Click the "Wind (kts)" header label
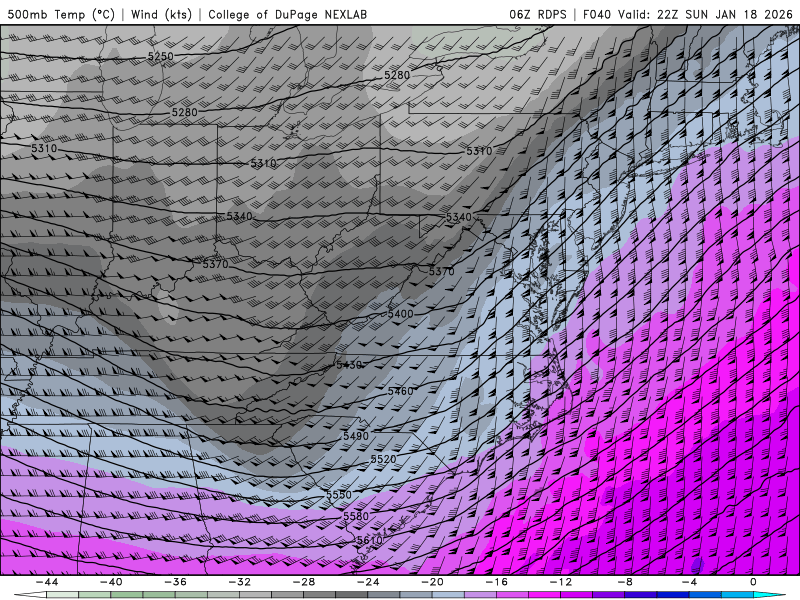 [161, 14]
